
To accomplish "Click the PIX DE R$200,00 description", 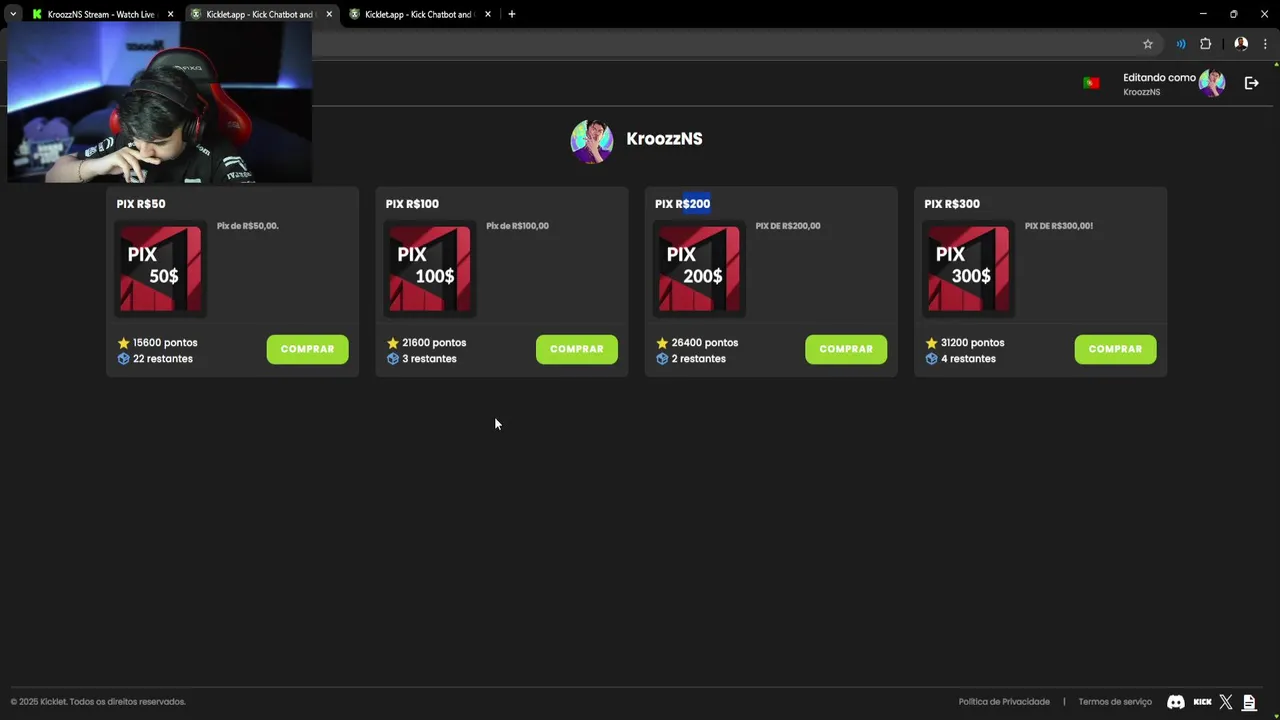I will 788,226.
